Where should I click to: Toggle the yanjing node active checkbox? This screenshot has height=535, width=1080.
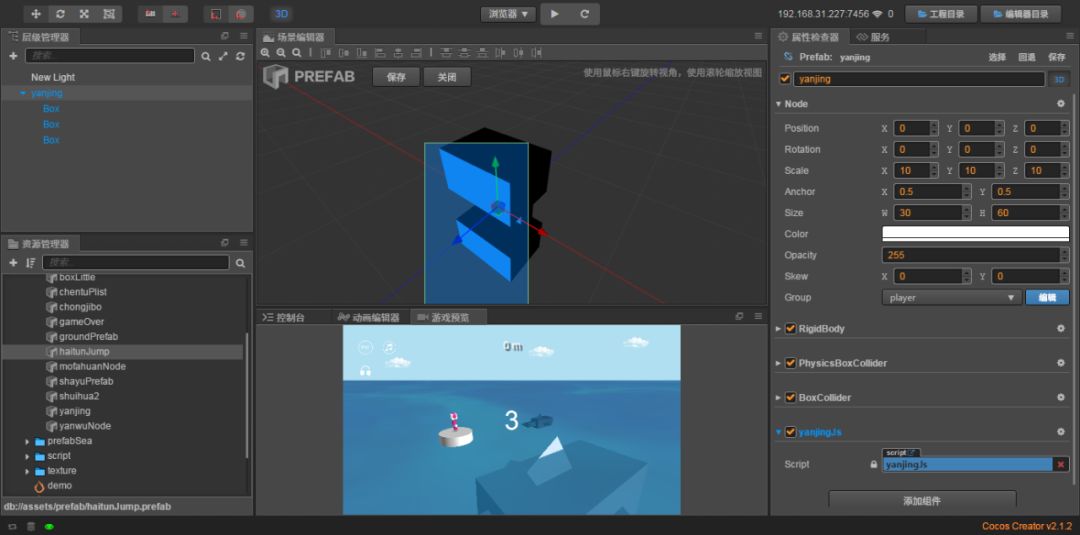(x=785, y=79)
